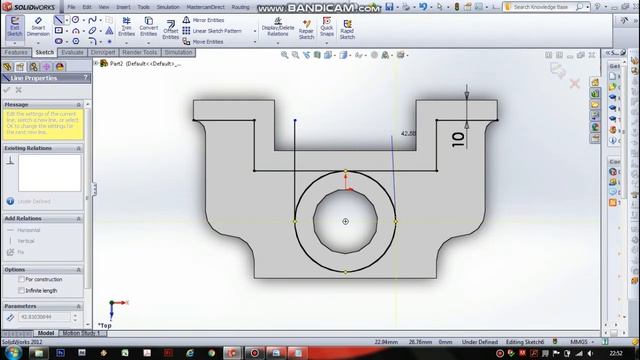
Task: Open the Exit Sketch dropdown arrow
Action: click(x=15, y=43)
